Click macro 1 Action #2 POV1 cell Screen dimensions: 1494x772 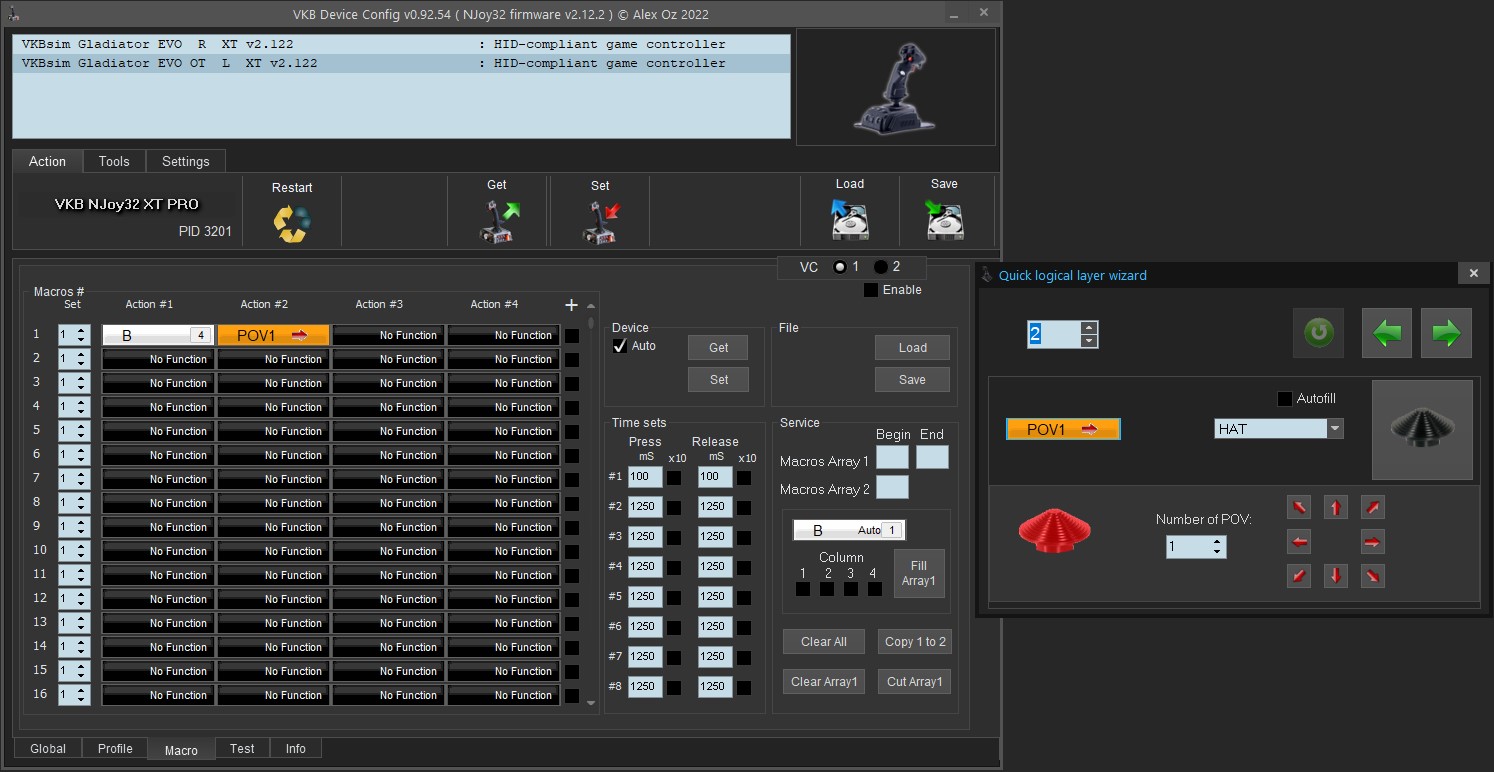point(273,335)
